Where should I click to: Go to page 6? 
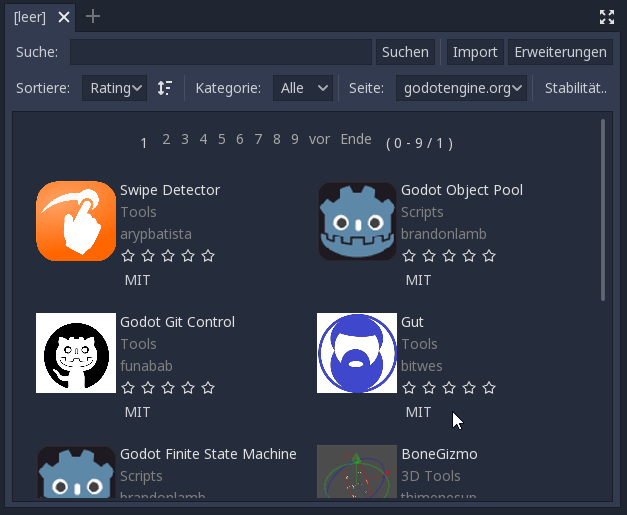[240, 139]
